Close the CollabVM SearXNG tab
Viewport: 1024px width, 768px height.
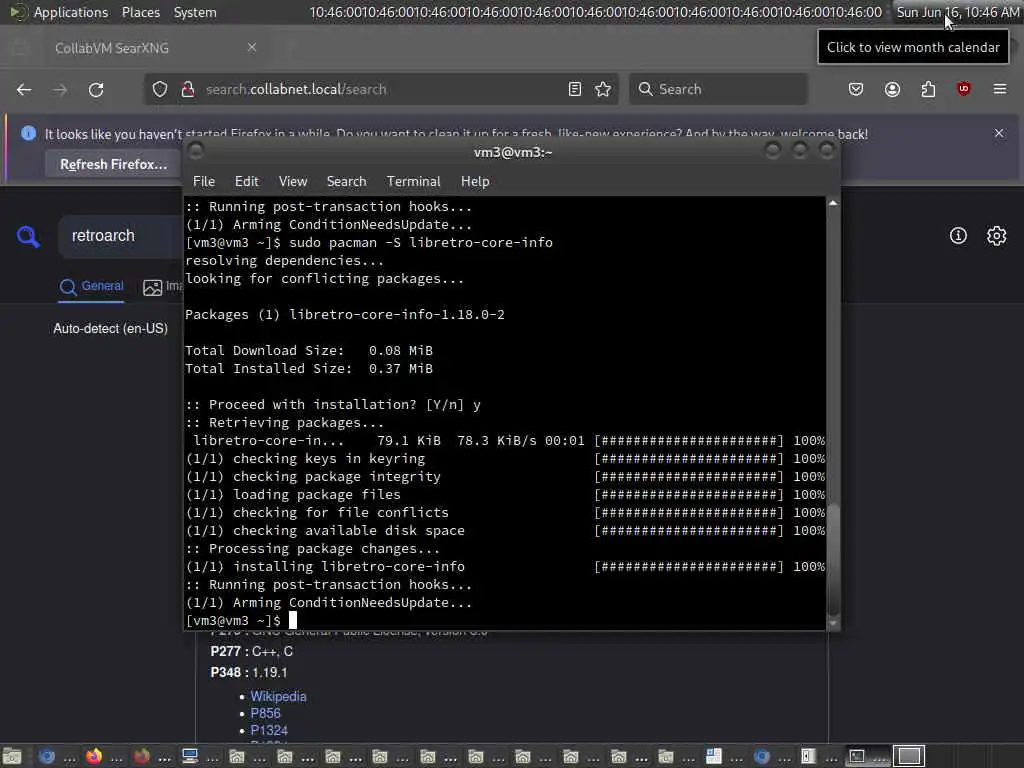point(252,47)
